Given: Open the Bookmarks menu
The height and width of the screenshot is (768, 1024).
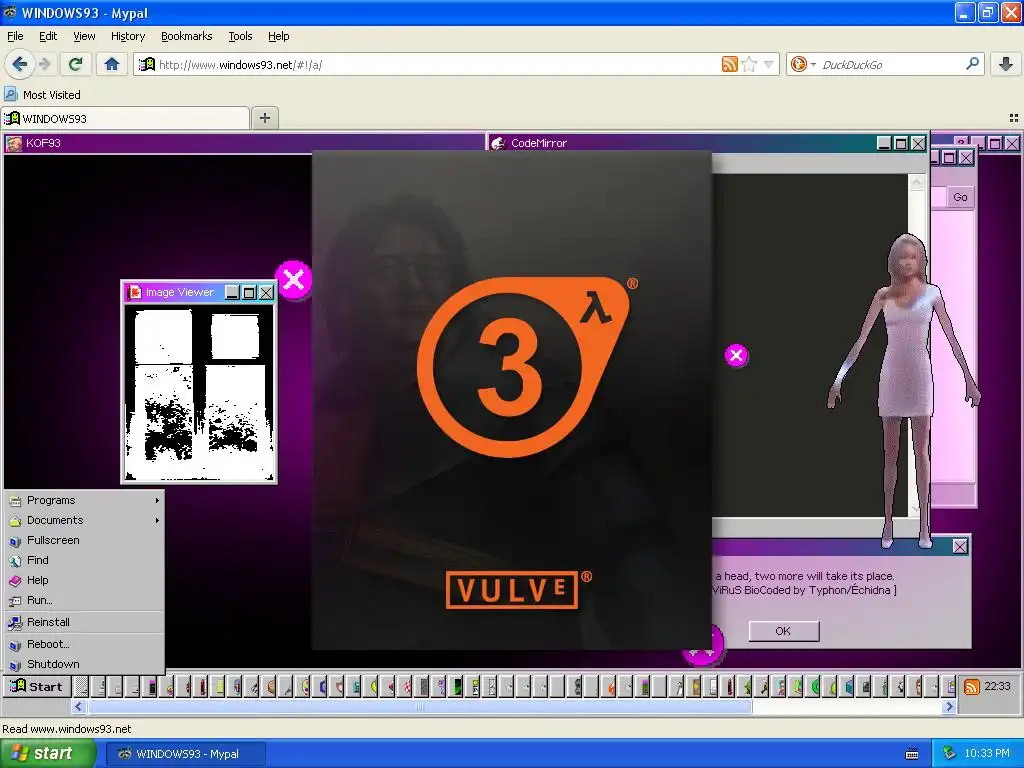Looking at the screenshot, I should click(x=187, y=36).
